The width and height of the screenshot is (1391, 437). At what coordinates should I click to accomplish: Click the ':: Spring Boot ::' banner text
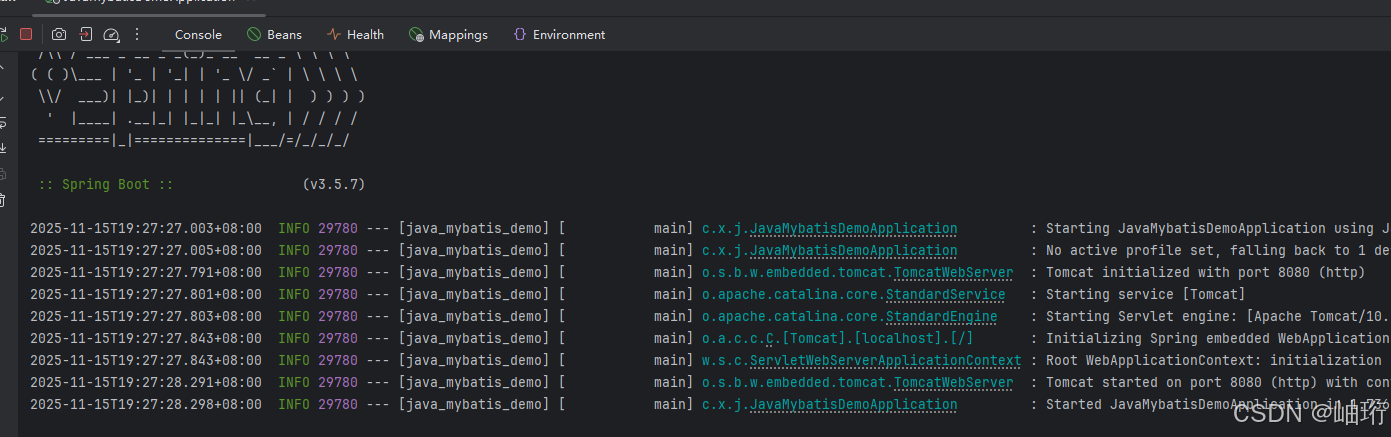(106, 185)
